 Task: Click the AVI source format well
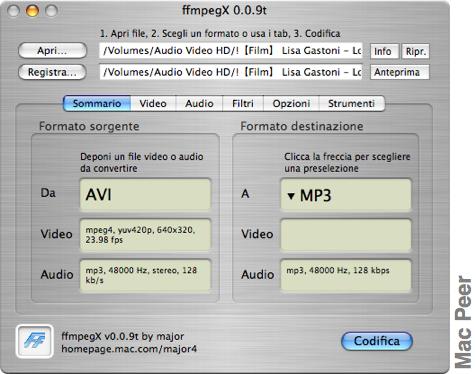tap(145, 195)
